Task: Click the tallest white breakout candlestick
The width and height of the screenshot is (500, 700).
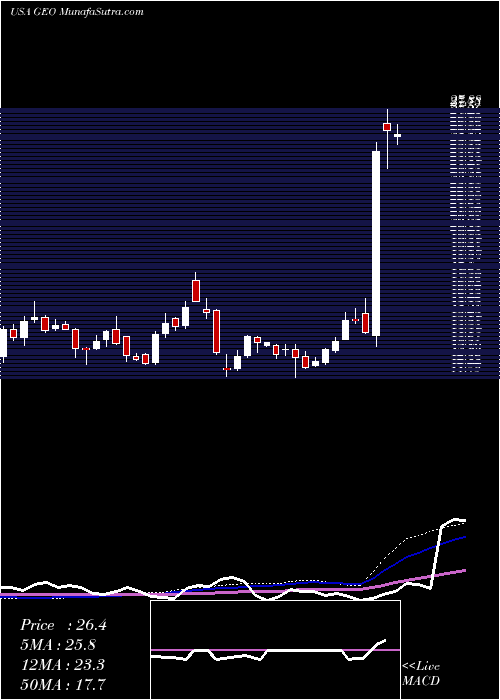Action: pos(376,243)
